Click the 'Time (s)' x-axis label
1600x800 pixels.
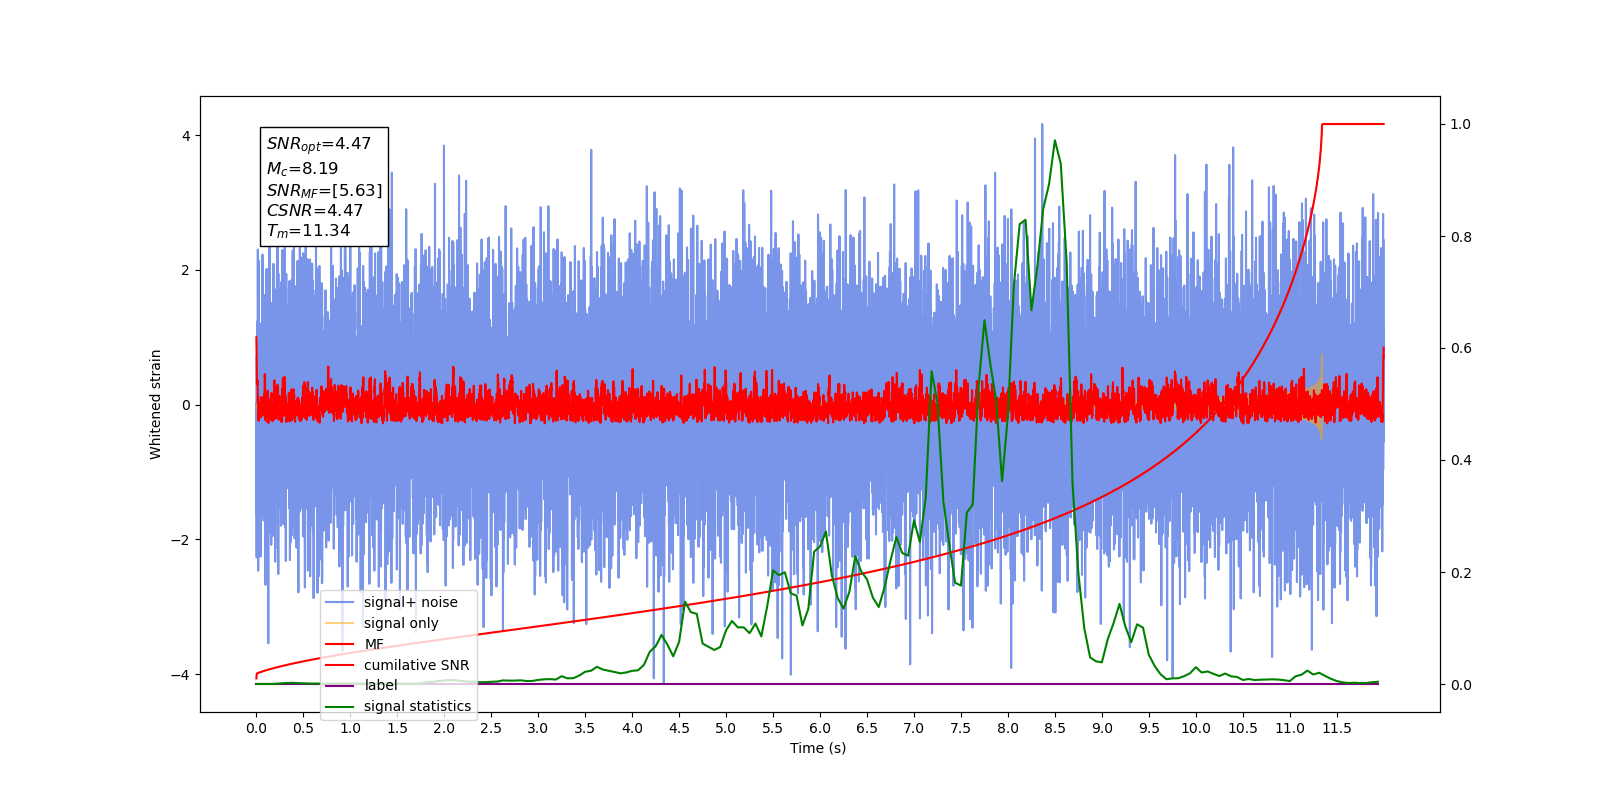818,748
